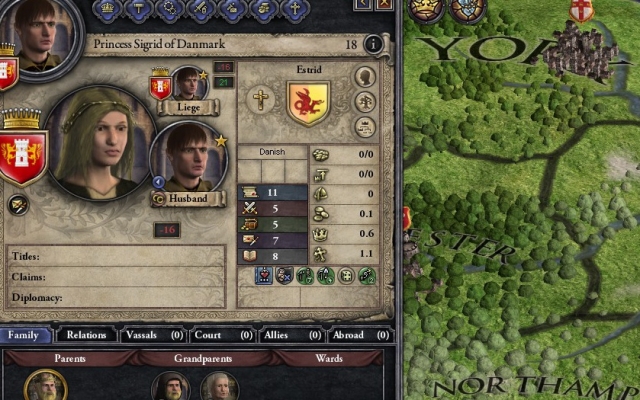This screenshot has height=400, width=640.
Task: Open the Allies tab
Action: tap(292, 335)
